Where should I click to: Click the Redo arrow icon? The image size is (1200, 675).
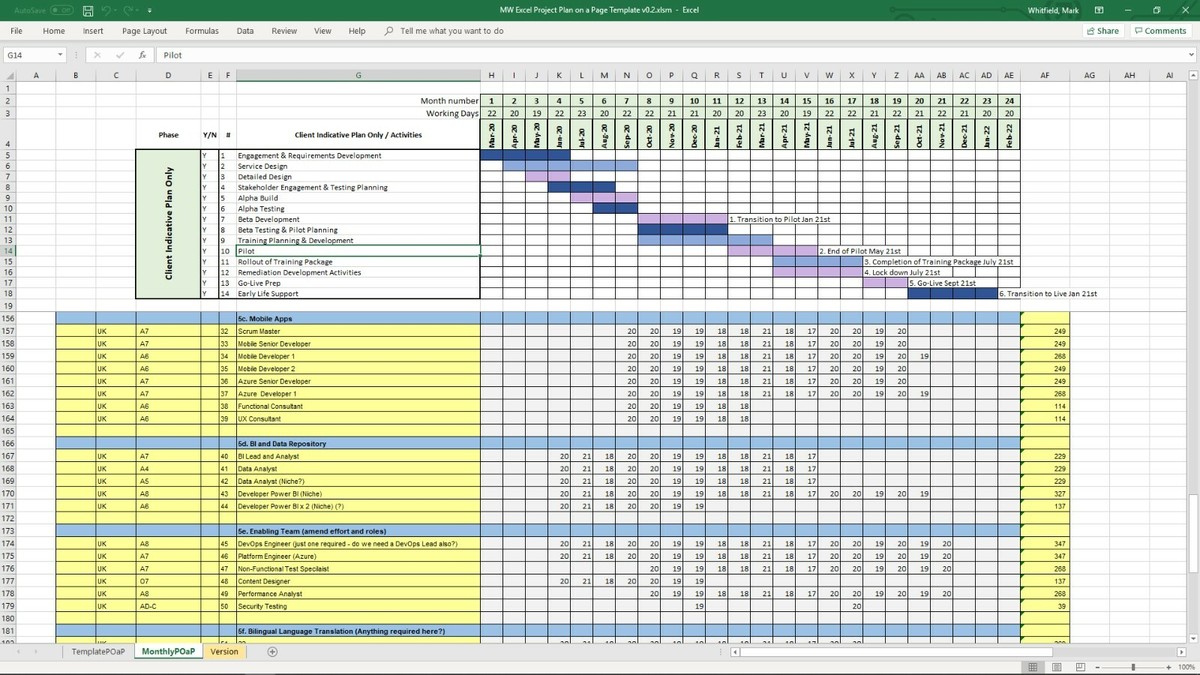[129, 10]
